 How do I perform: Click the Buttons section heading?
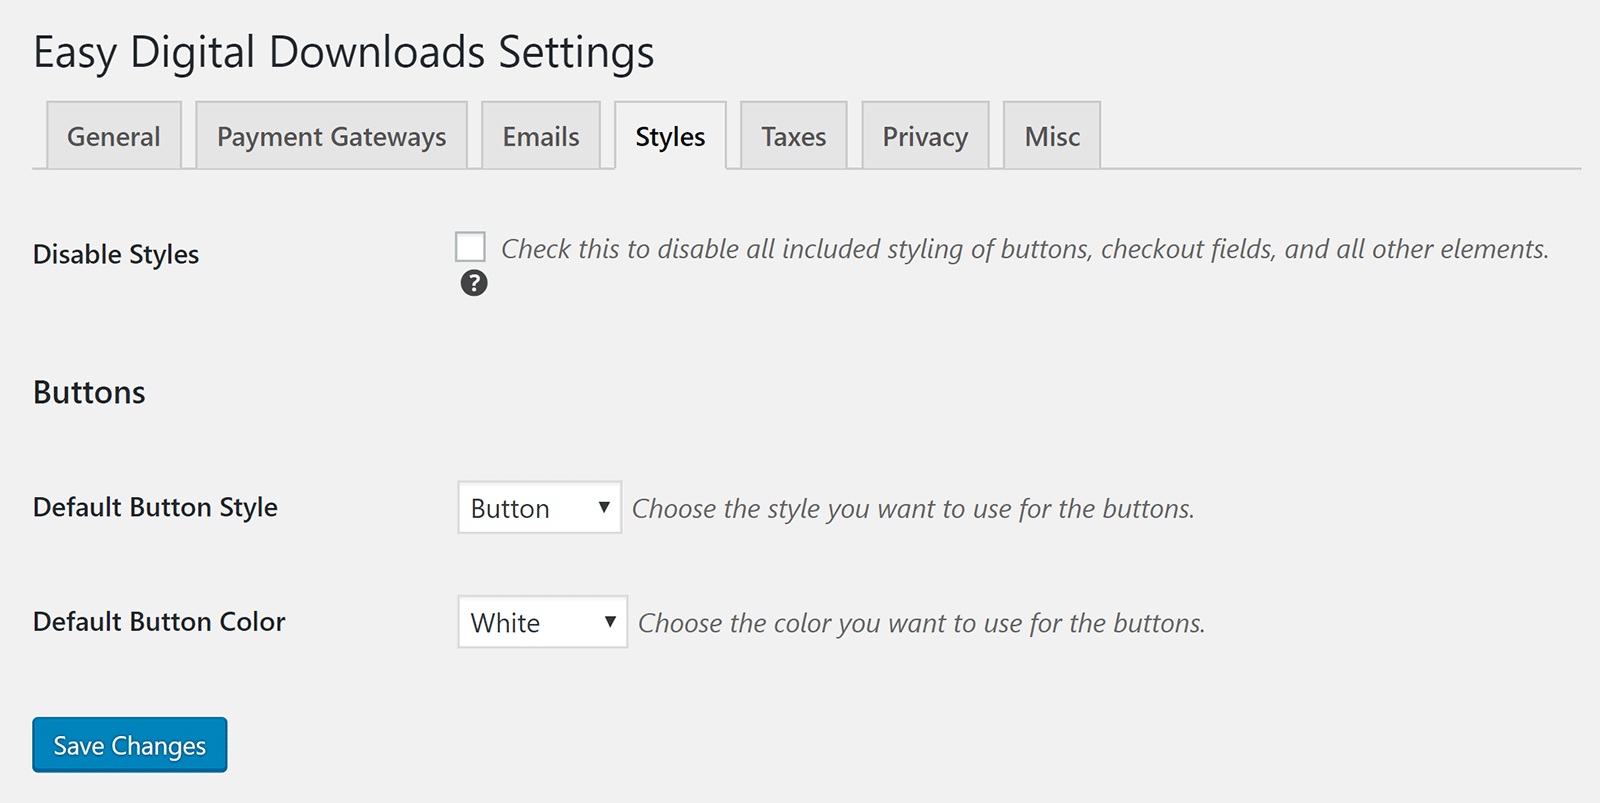pyautogui.click(x=89, y=392)
